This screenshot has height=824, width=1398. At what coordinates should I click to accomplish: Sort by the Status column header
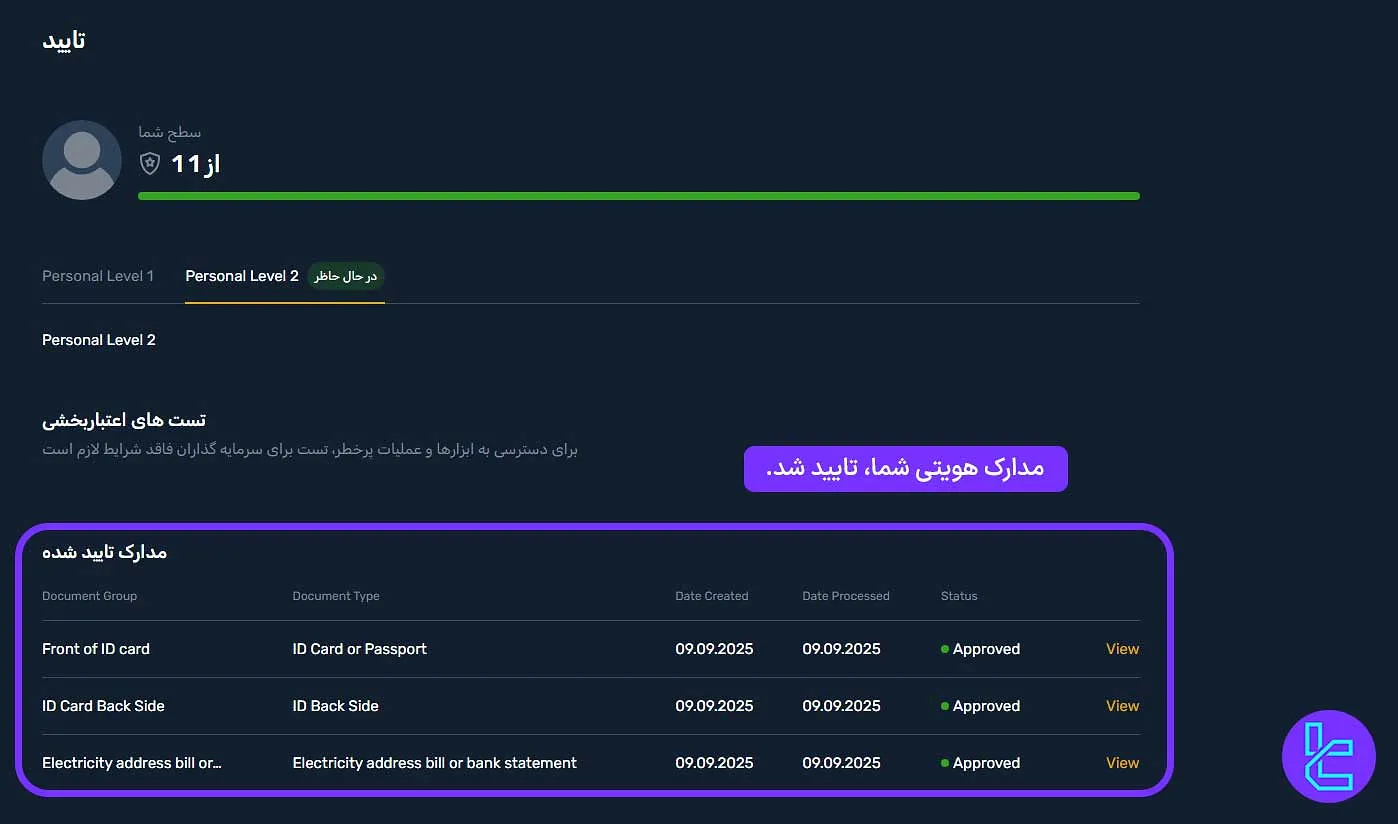point(958,595)
